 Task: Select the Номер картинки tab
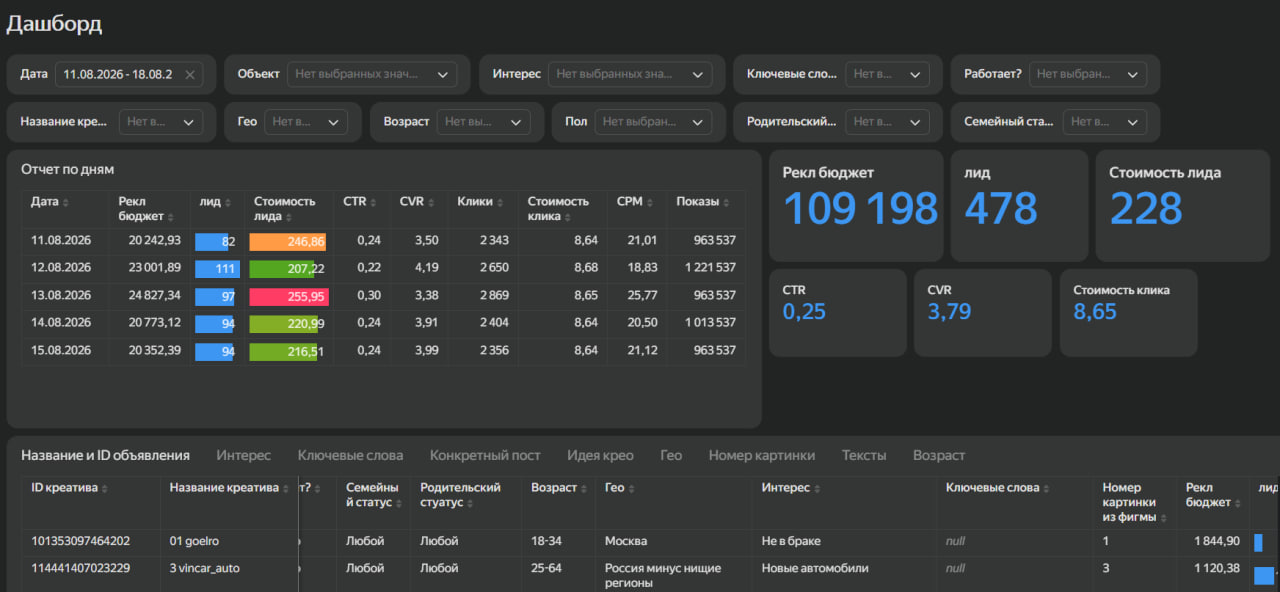[762, 455]
